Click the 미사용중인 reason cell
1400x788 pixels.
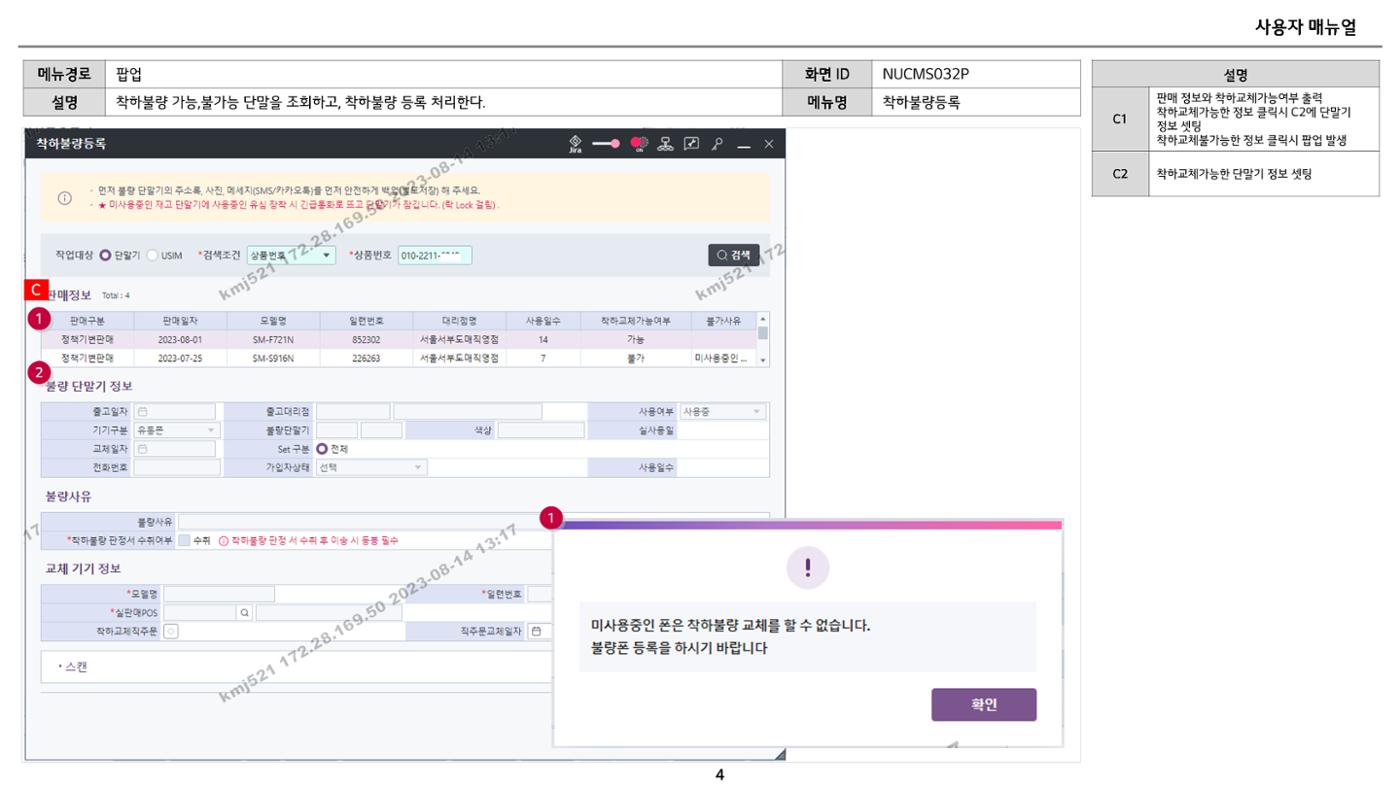tap(723, 357)
